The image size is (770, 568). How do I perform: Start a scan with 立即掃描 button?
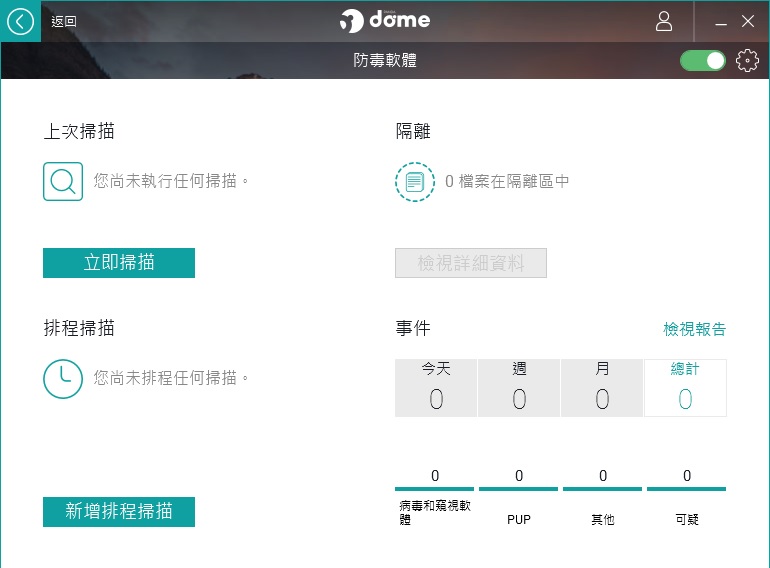119,263
